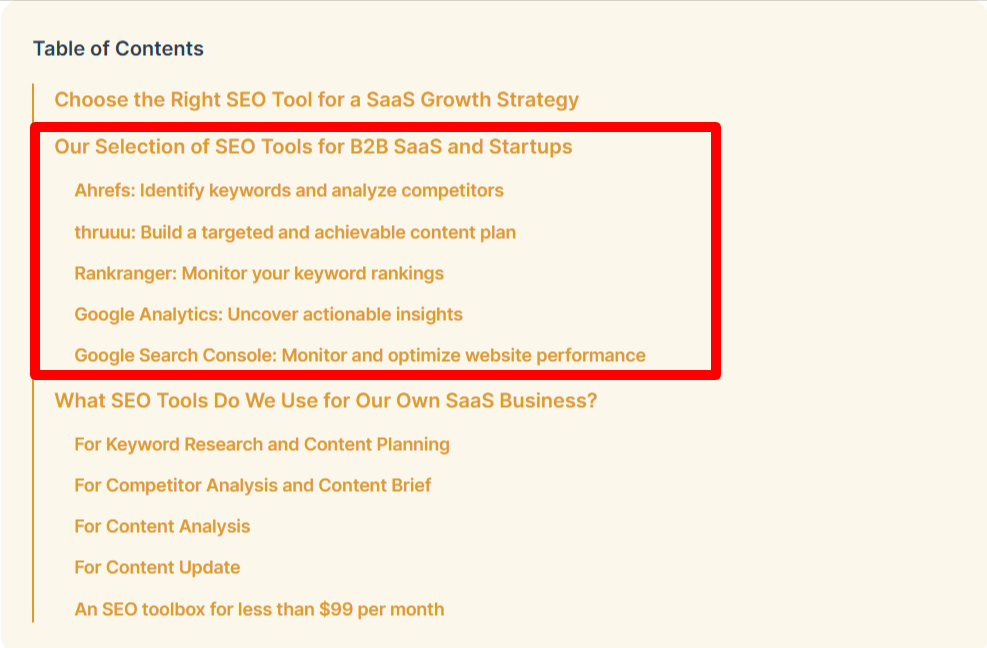Open the thruuu content plan link

[295, 232]
